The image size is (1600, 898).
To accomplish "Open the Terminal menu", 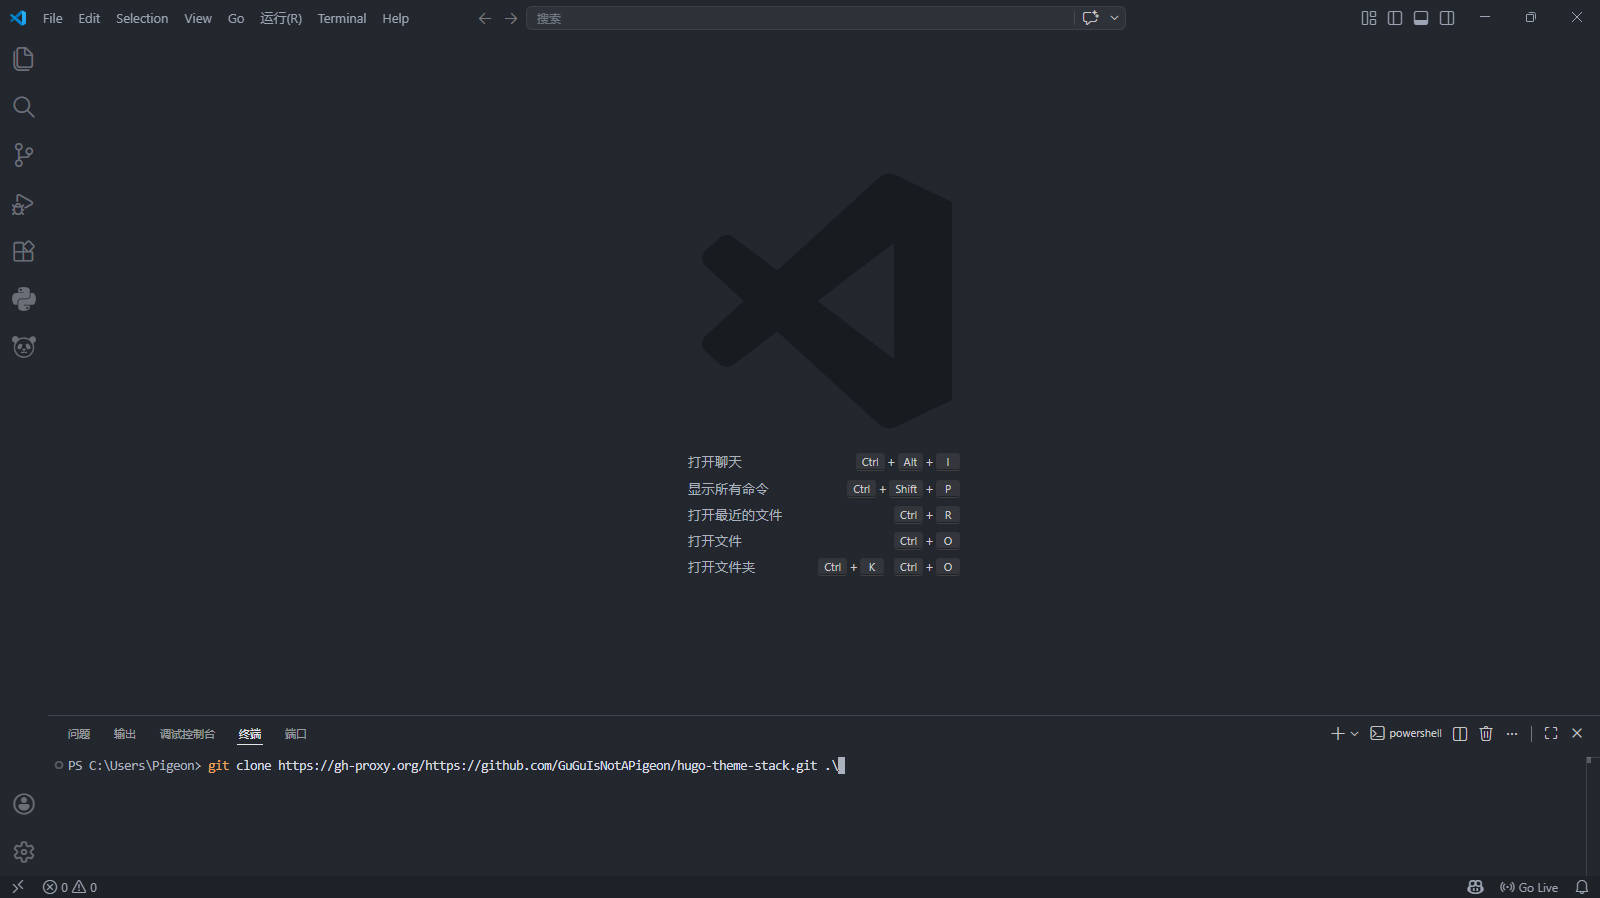I will (342, 18).
